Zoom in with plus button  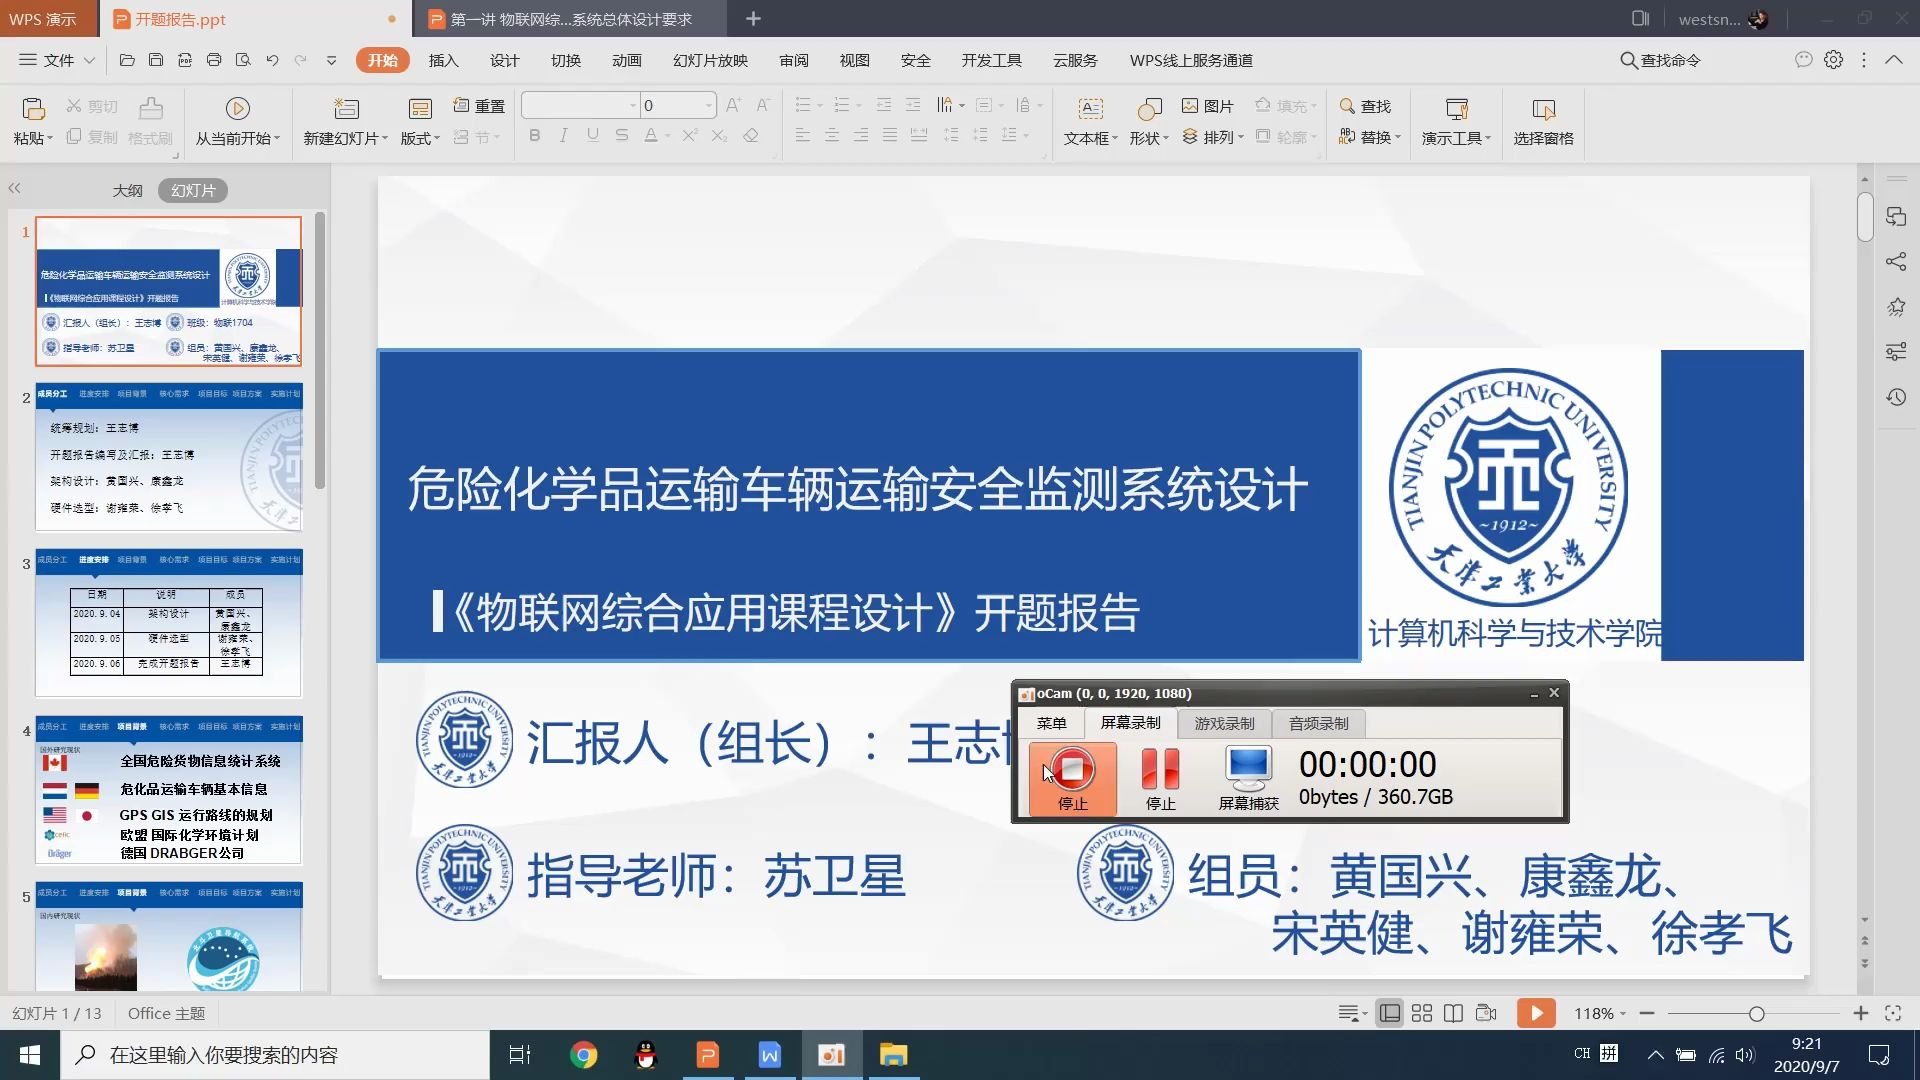[1860, 1013]
